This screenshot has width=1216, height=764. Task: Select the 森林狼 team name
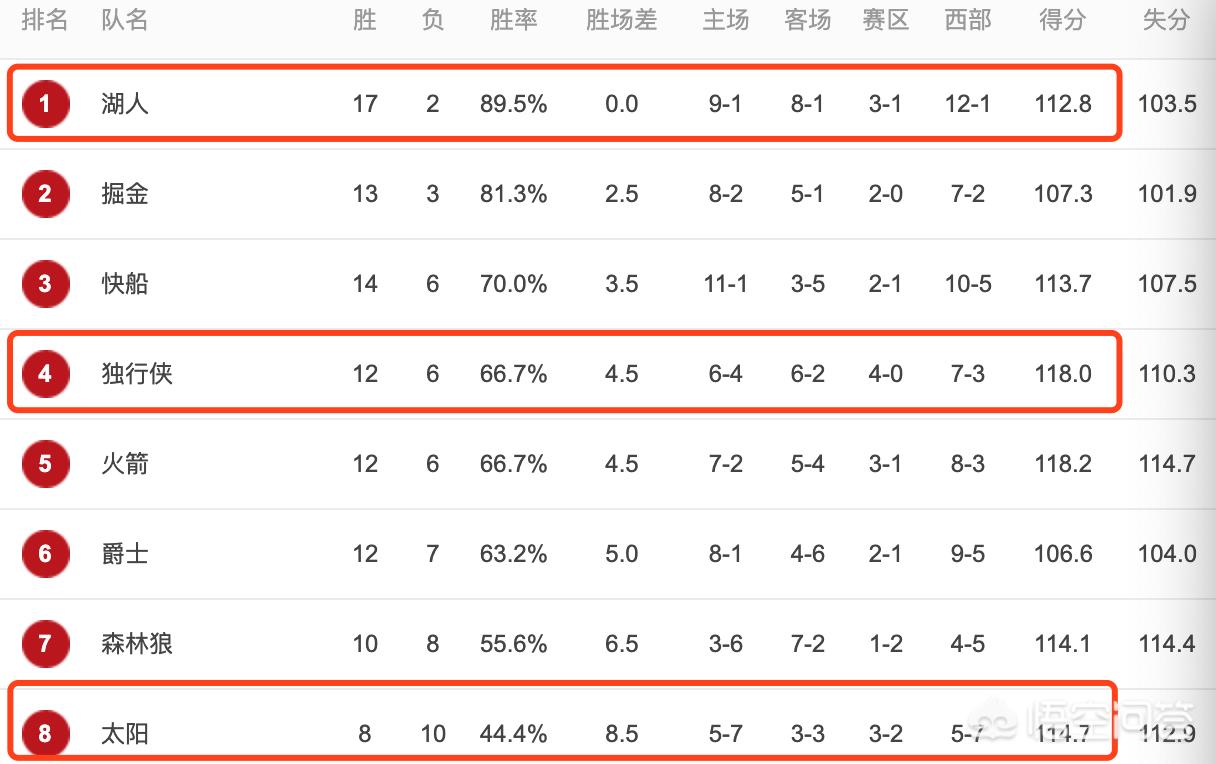[137, 644]
